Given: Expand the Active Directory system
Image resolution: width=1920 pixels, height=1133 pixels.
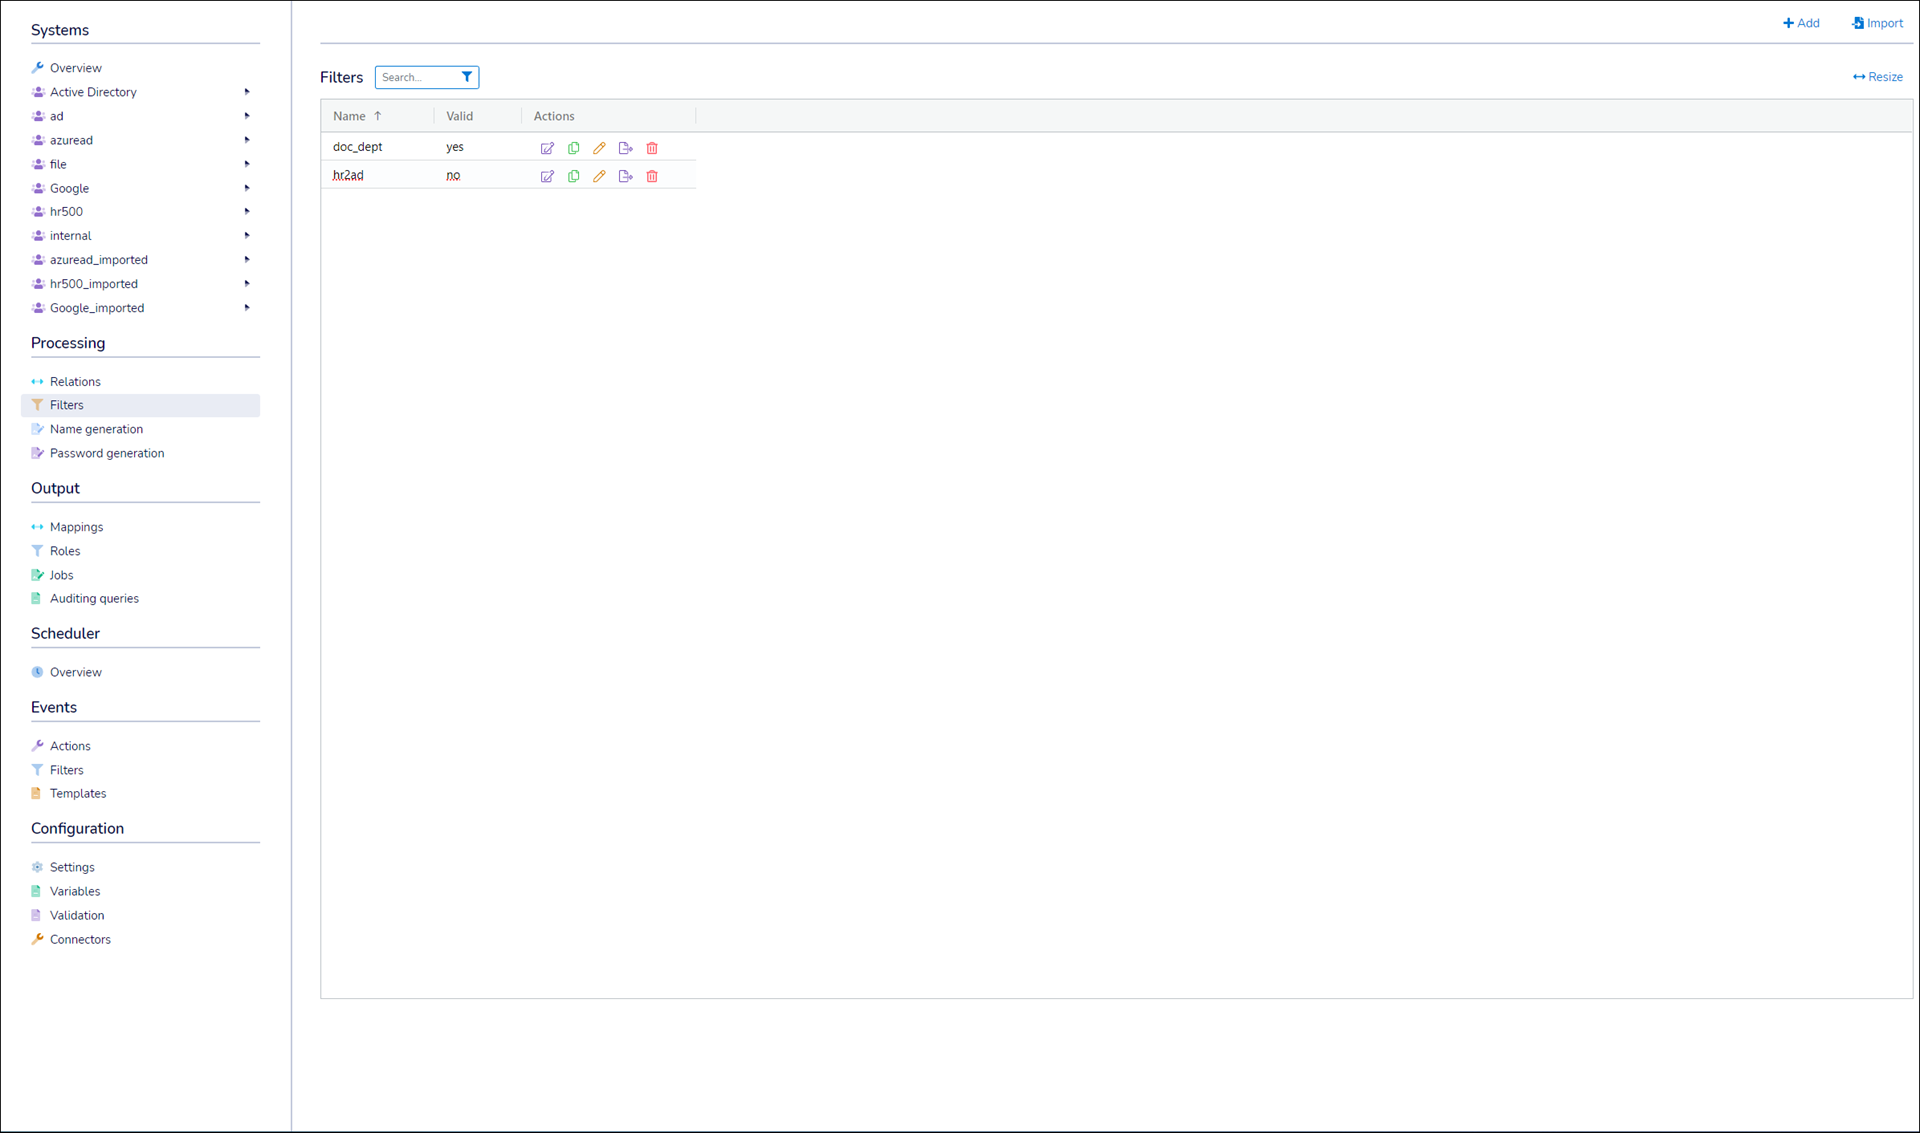Looking at the screenshot, I should 247,92.
